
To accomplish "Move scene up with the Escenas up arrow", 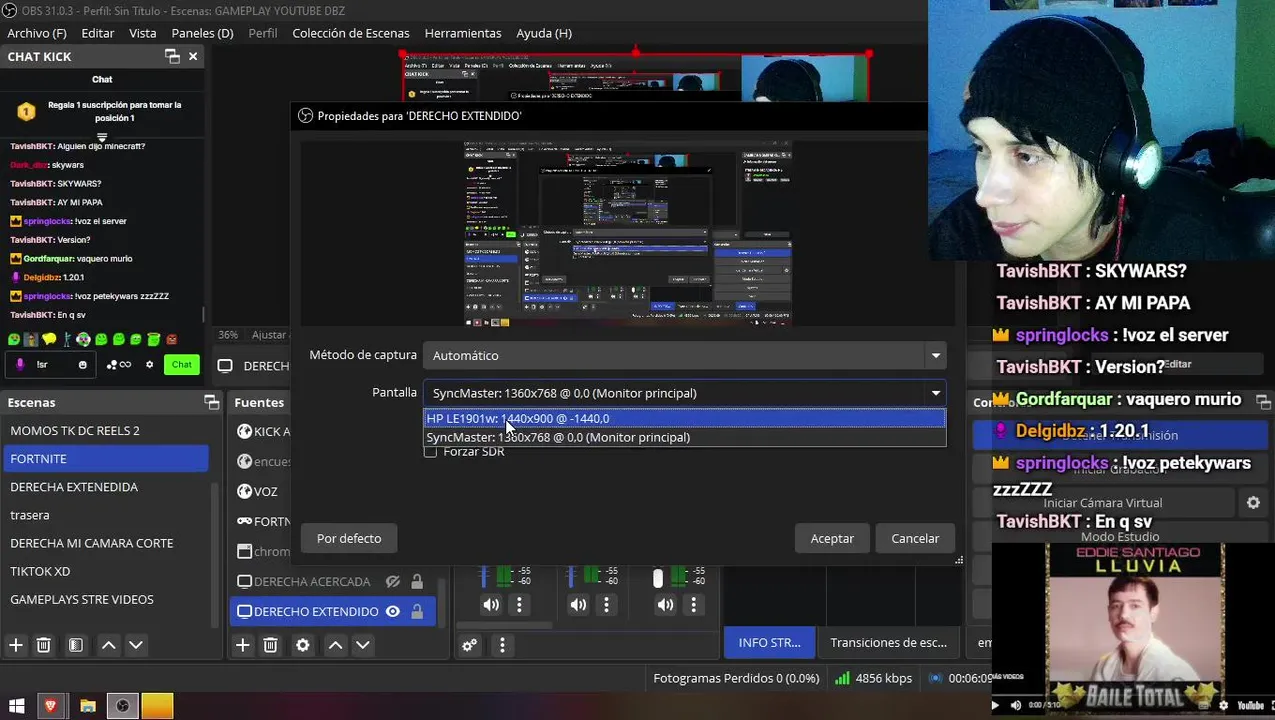I will 109,645.
